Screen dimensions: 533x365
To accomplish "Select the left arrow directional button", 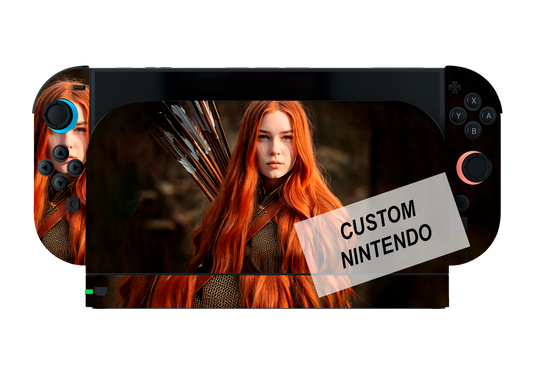I will [46, 168].
